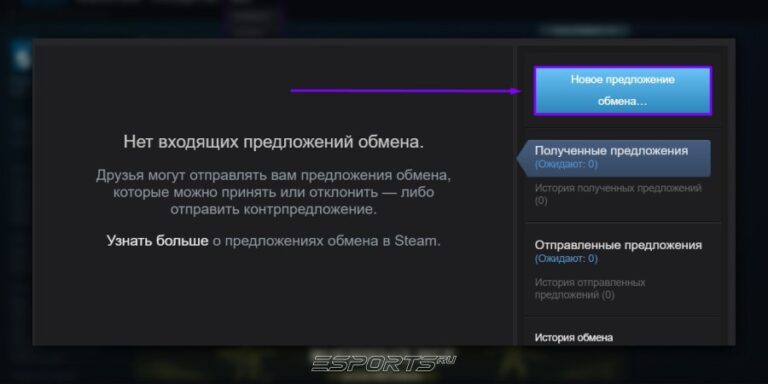Click the 'Нет входящих предложений обмена.' heading
The image size is (768, 384).
click(x=273, y=143)
